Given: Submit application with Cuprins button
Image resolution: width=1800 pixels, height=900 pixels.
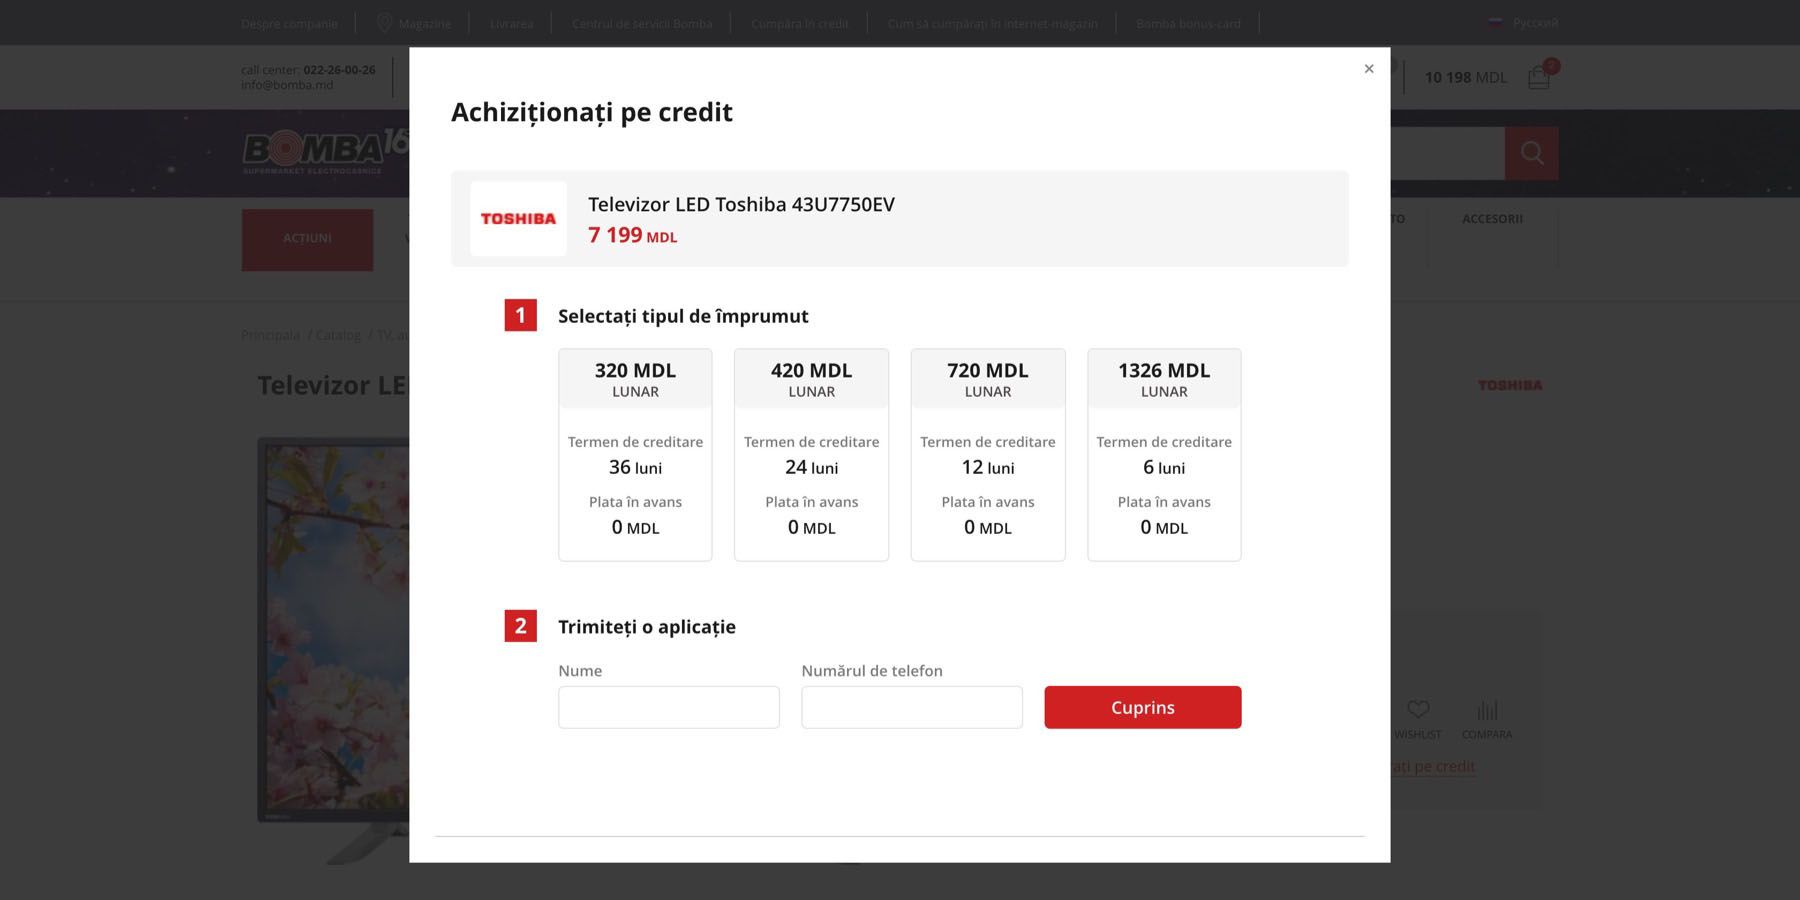Looking at the screenshot, I should click(x=1143, y=707).
